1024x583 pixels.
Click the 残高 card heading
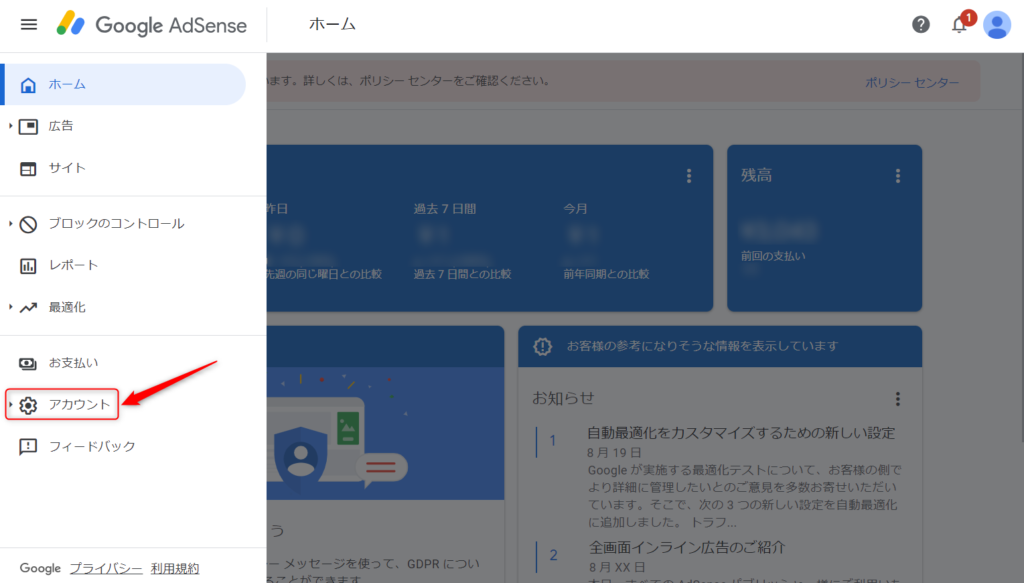click(756, 175)
